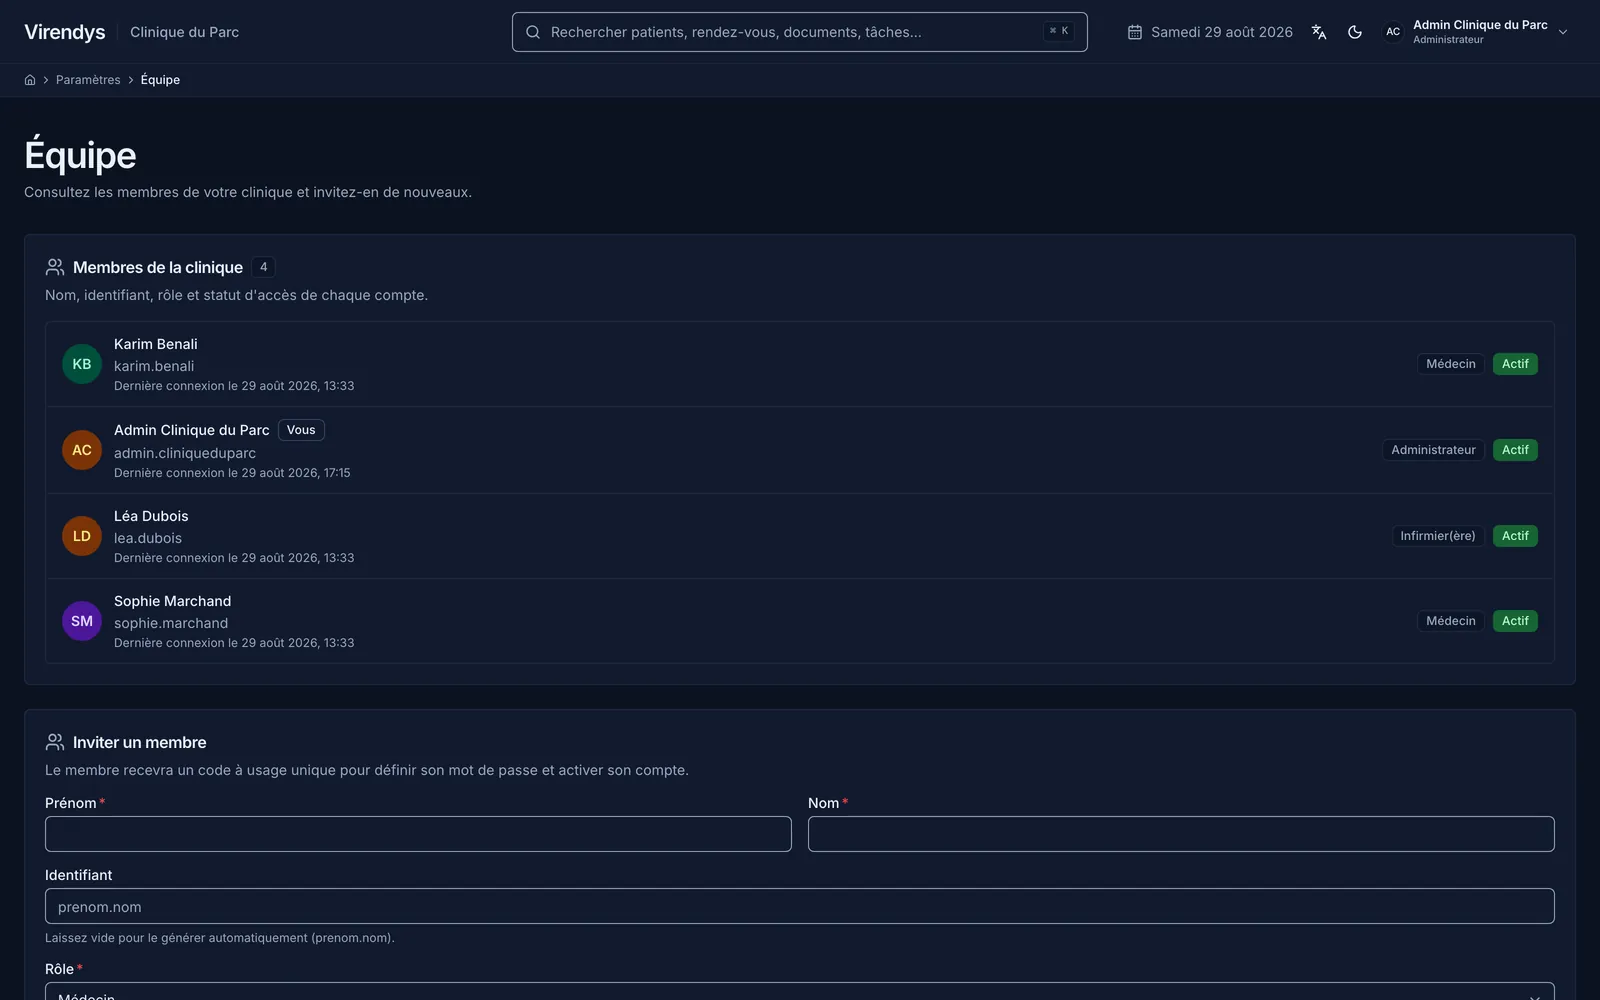
Task: Click the Administrateur role badge
Action: point(1433,450)
